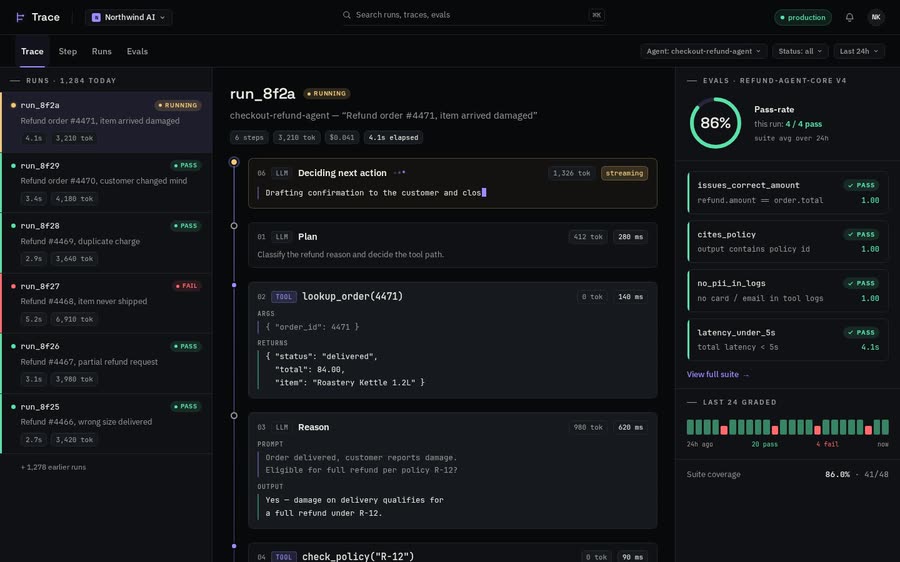
Task: Open the NK user avatar menu
Action: coord(876,17)
